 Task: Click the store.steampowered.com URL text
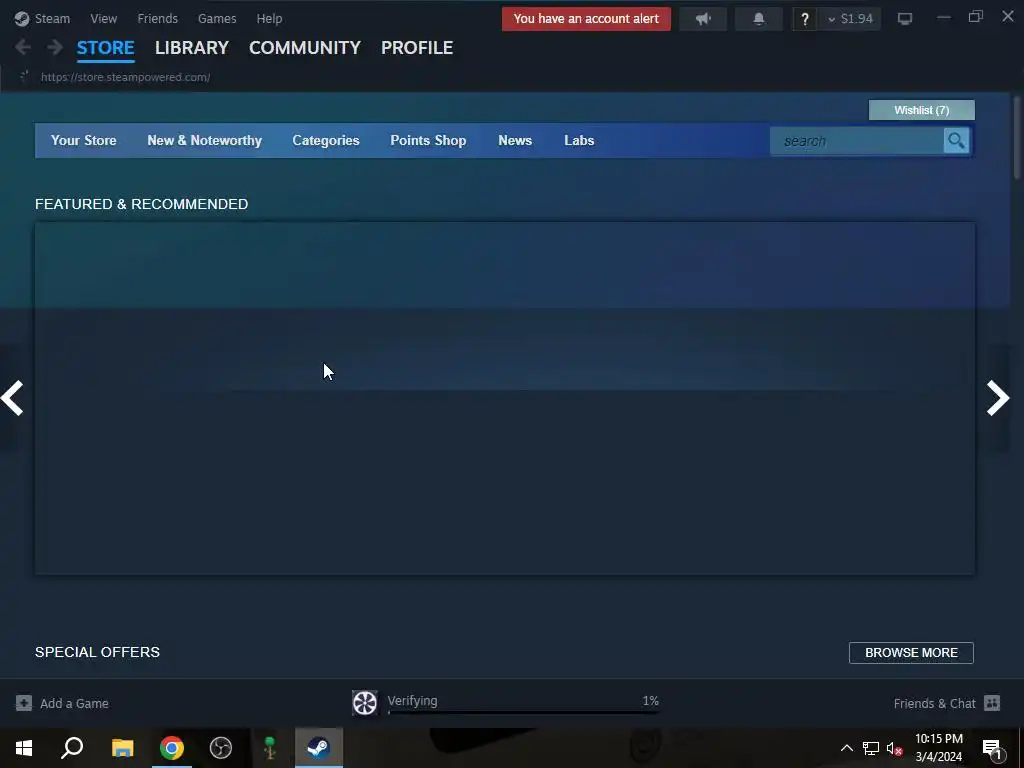tap(125, 77)
